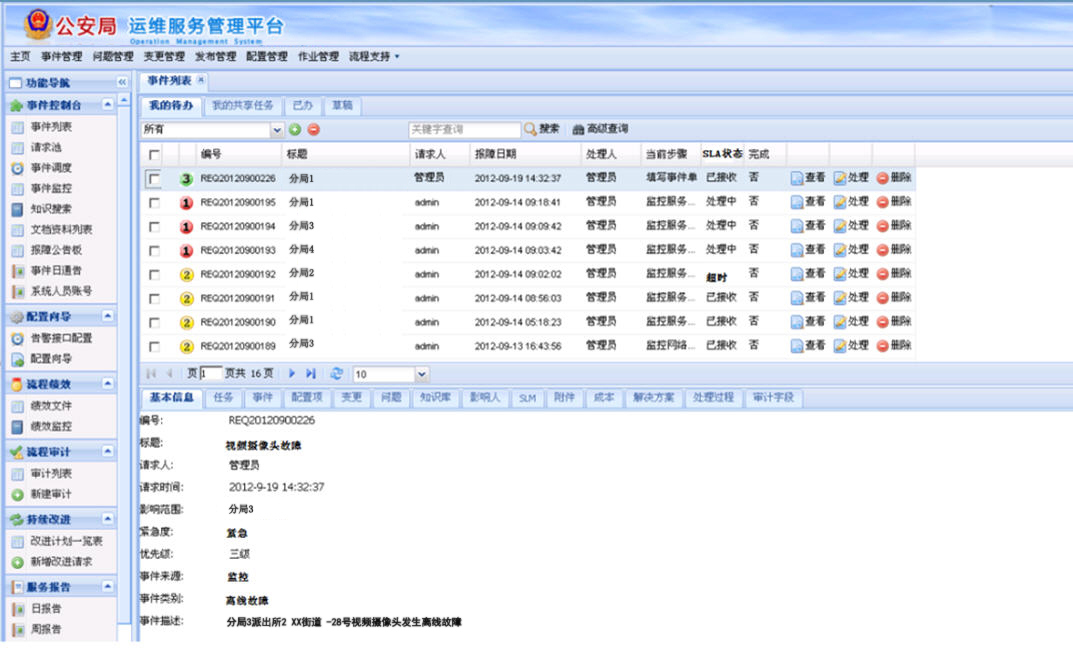Screen dimensions: 1073x668
Task: Collapse the 配置向导 sidebar section
Action: (108, 317)
